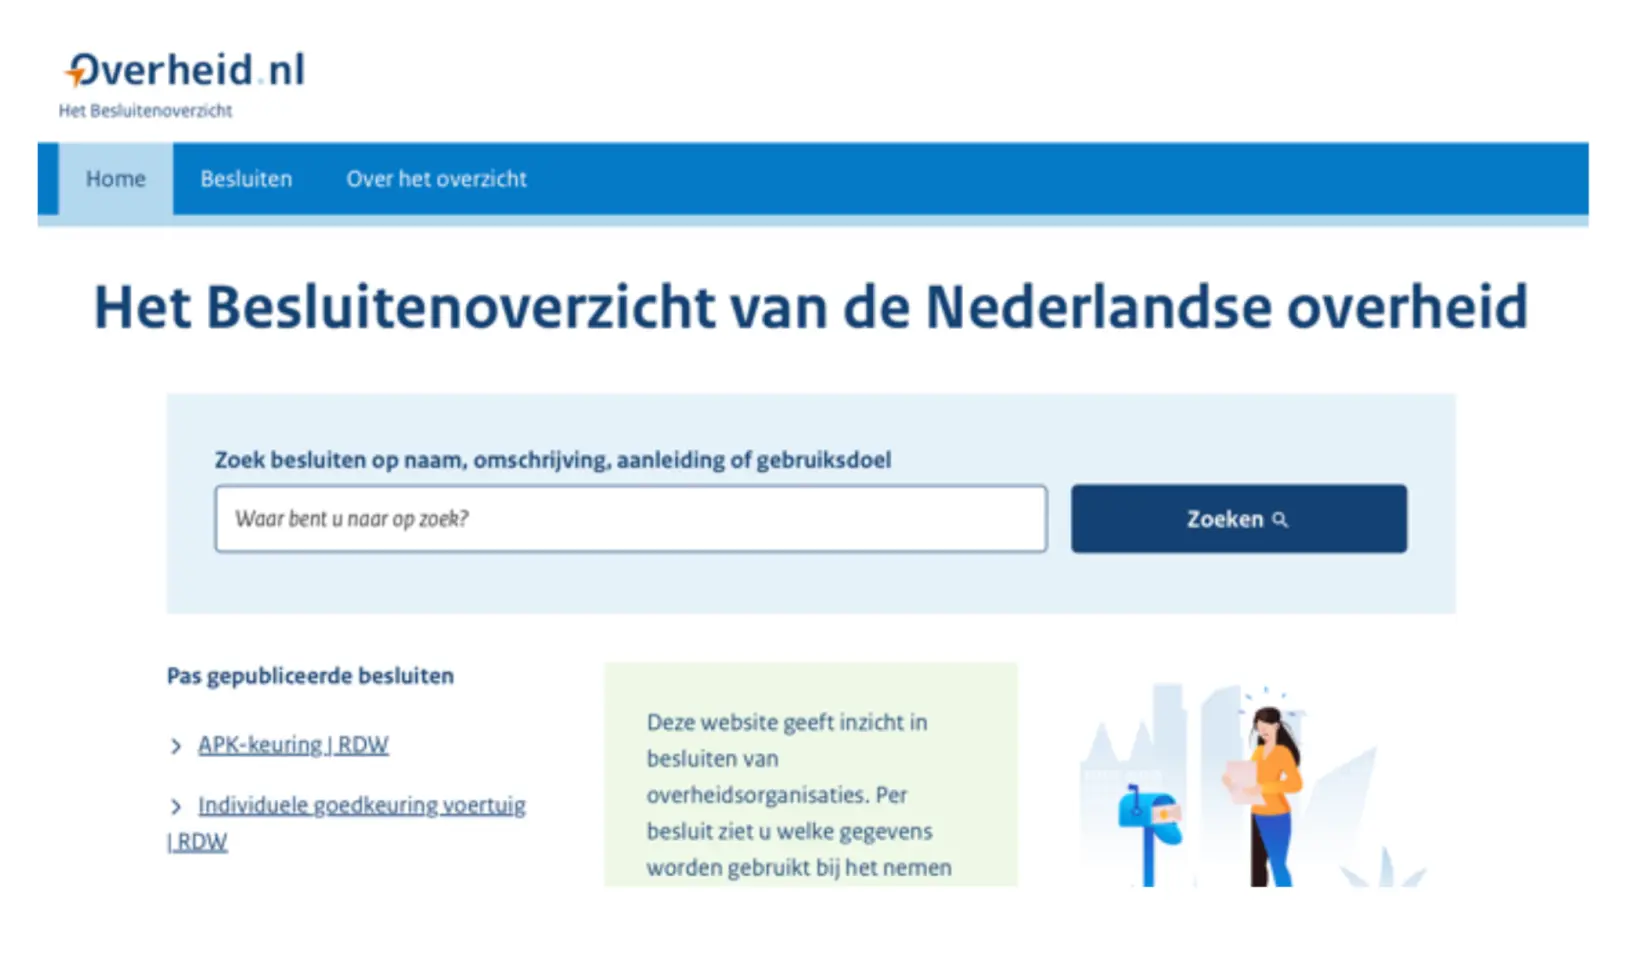Image resolution: width=1638 pixels, height=969 pixels.
Task: Open Individuele goedkeuring voertuig | RDW link
Action: tap(347, 823)
